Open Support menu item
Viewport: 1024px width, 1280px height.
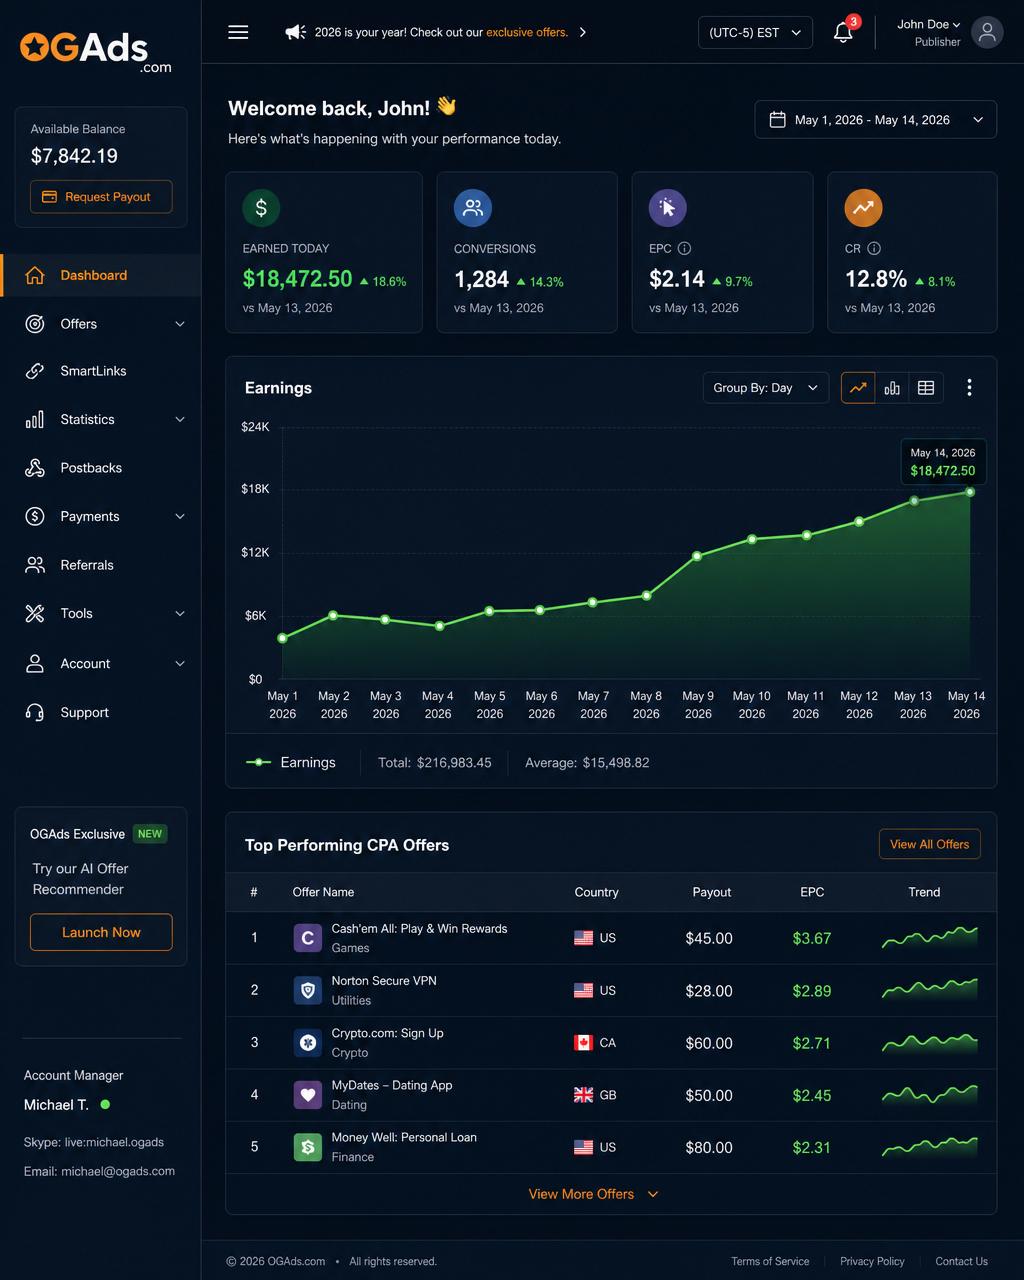point(100,712)
